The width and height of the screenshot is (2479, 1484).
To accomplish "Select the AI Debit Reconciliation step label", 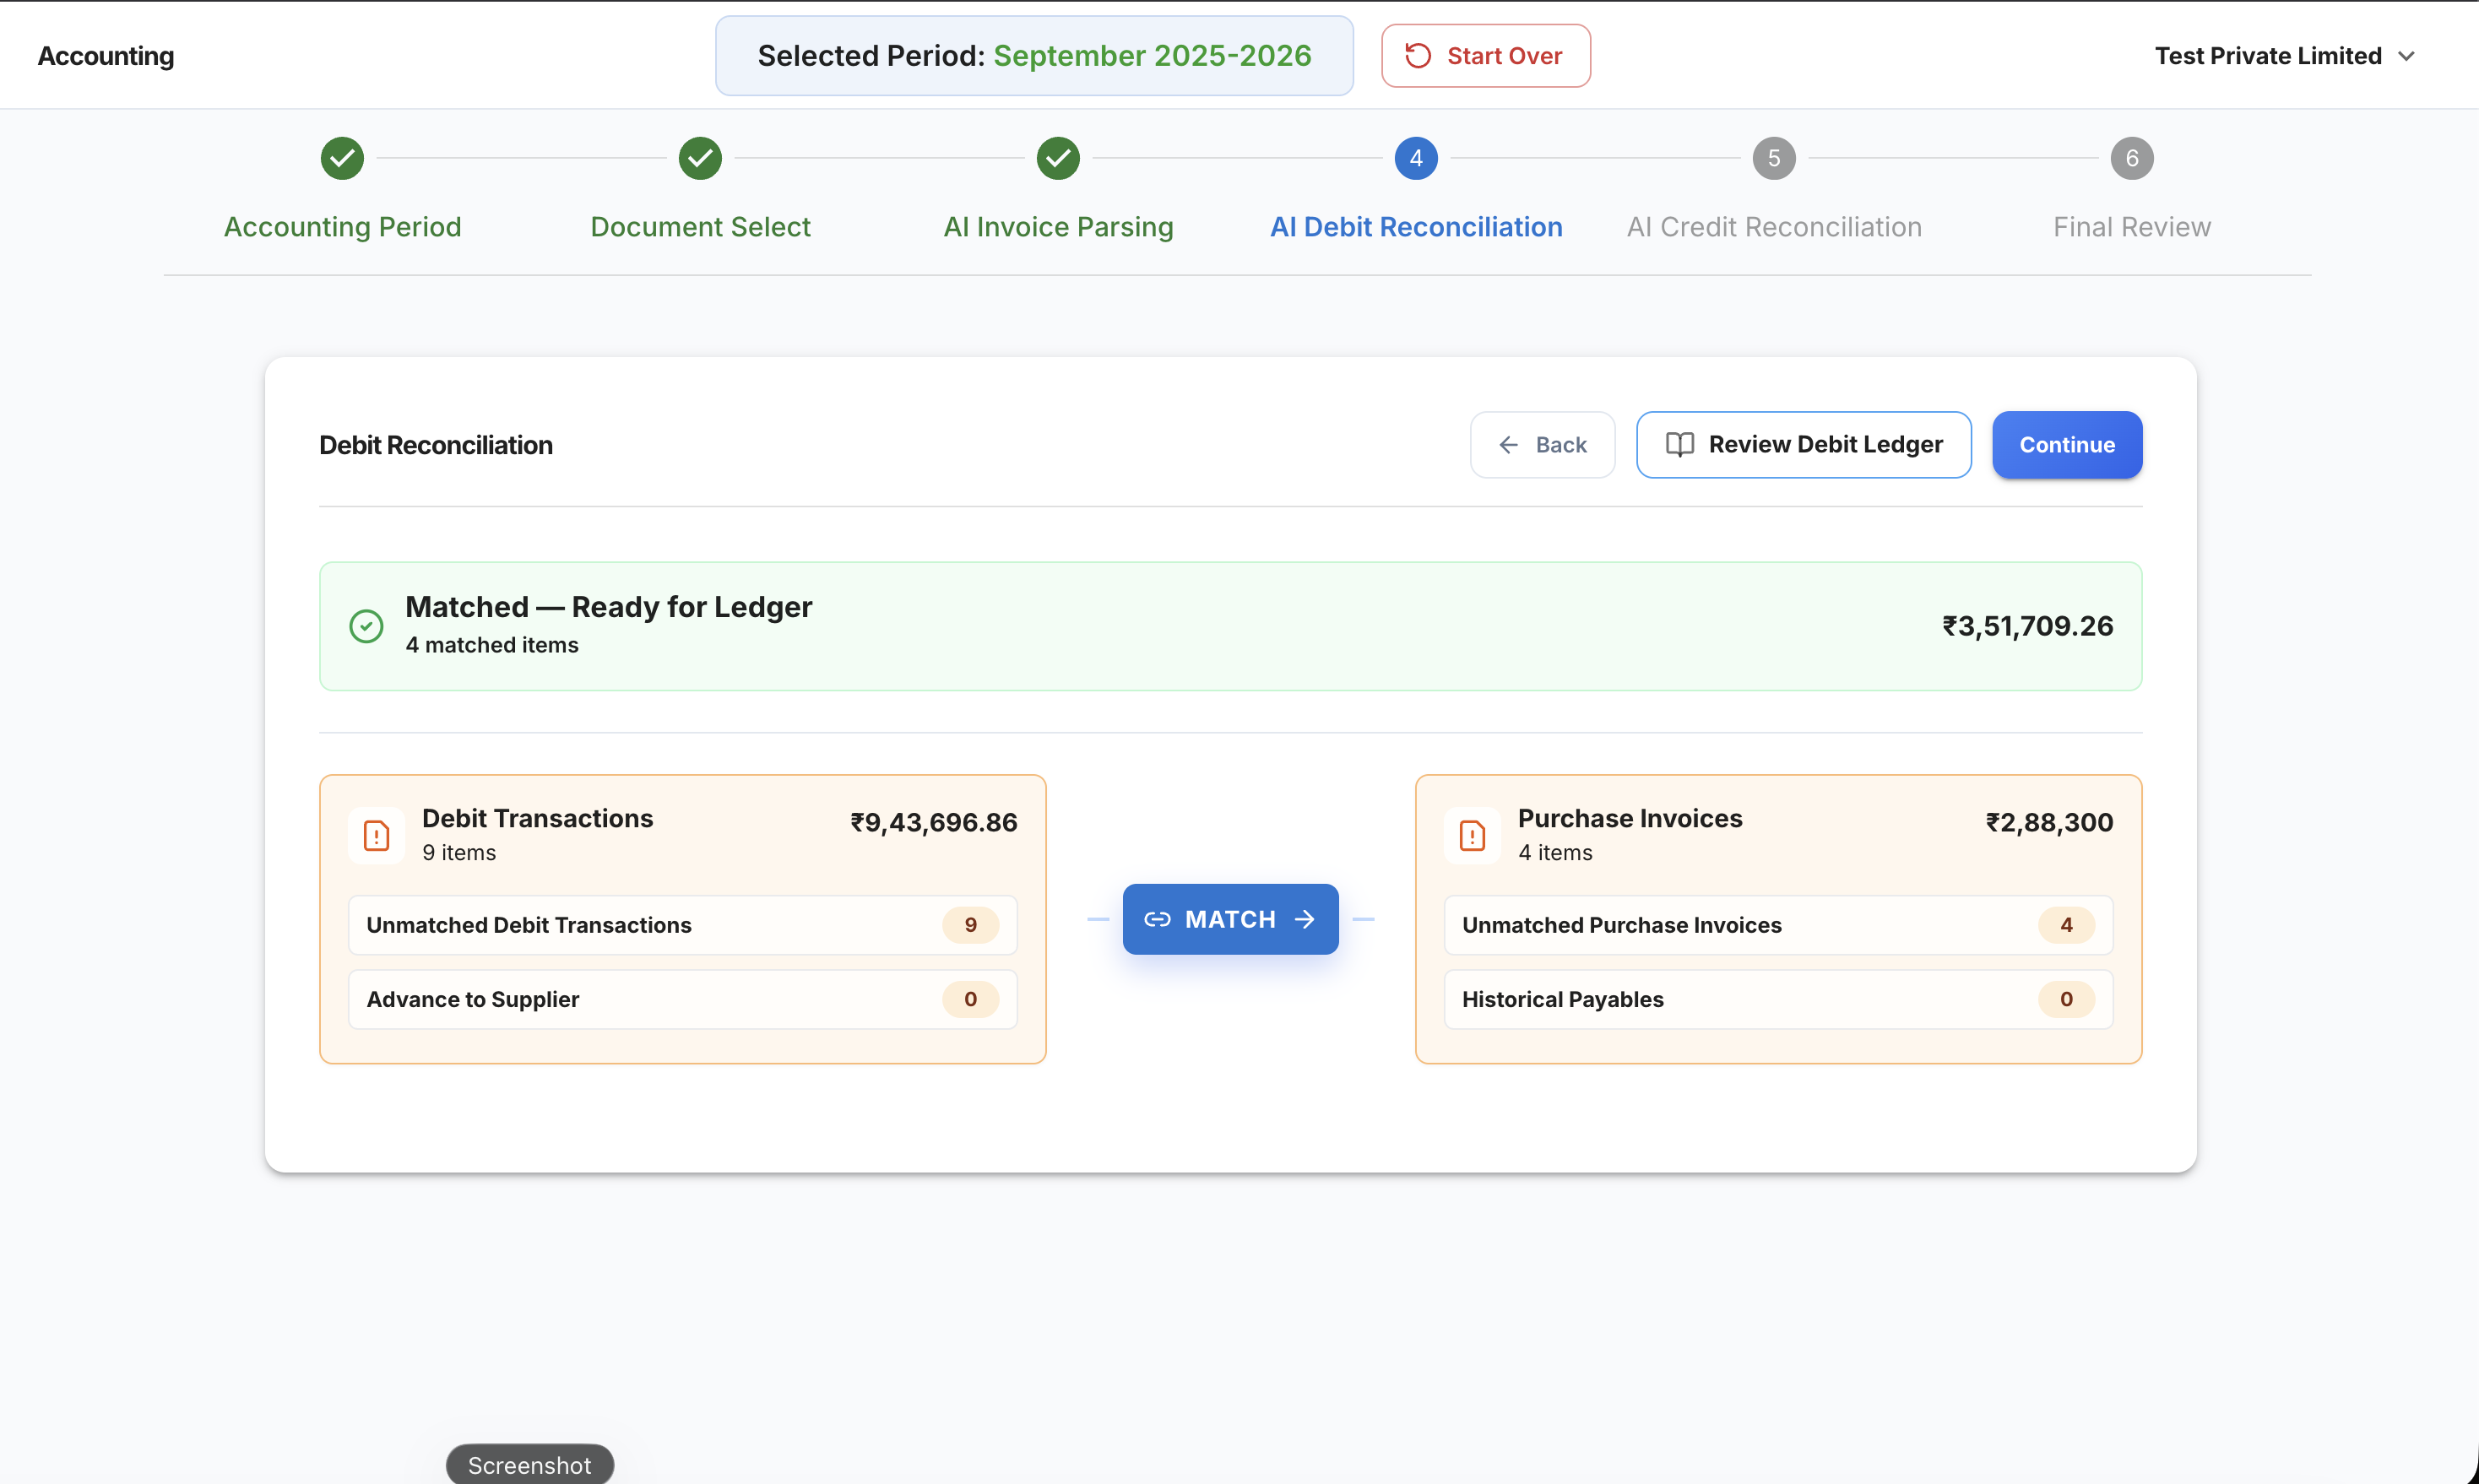I will (1416, 227).
